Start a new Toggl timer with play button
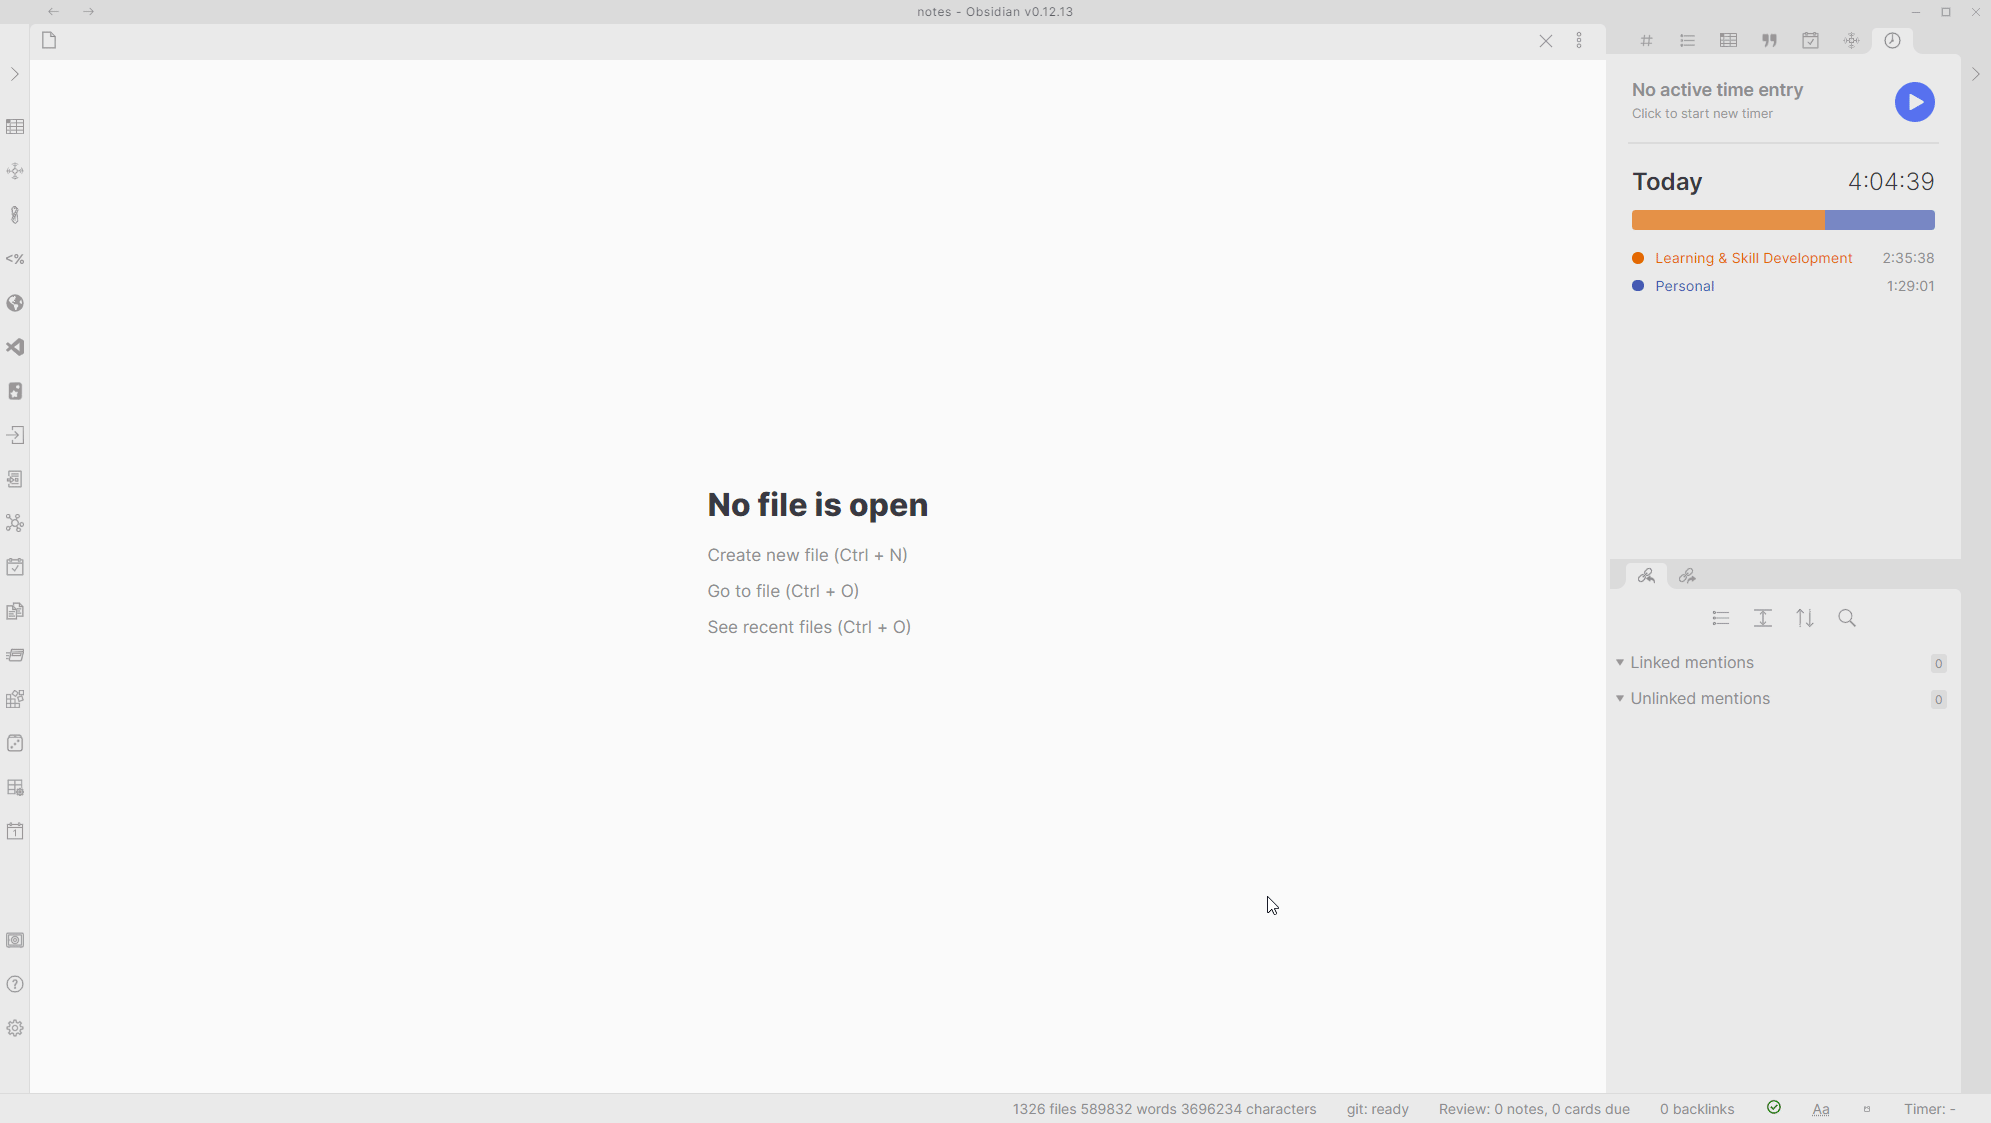 point(1914,102)
